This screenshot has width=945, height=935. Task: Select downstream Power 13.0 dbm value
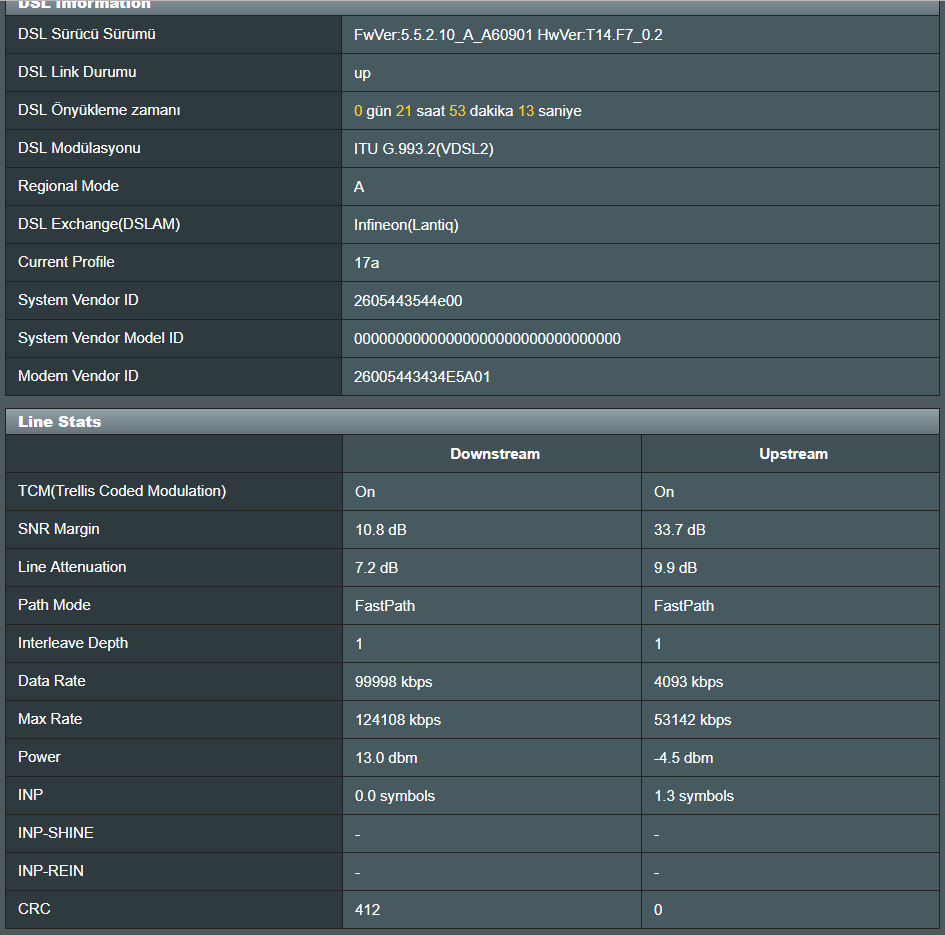click(x=386, y=758)
